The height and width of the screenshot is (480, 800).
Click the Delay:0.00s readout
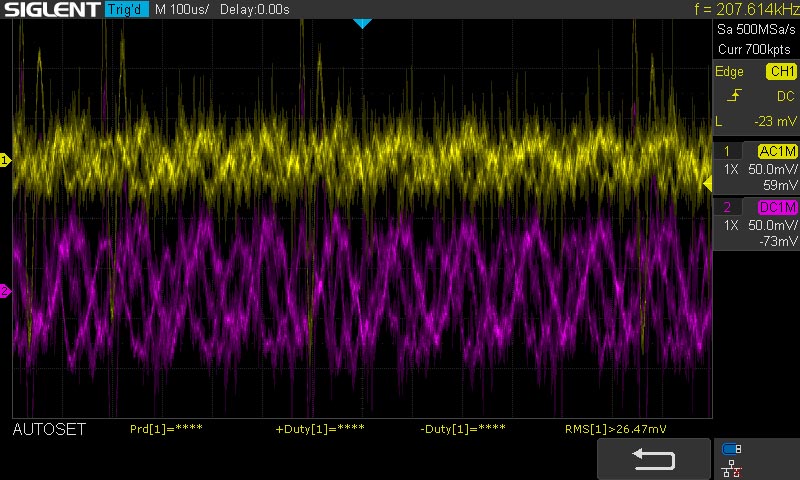[x=255, y=9]
